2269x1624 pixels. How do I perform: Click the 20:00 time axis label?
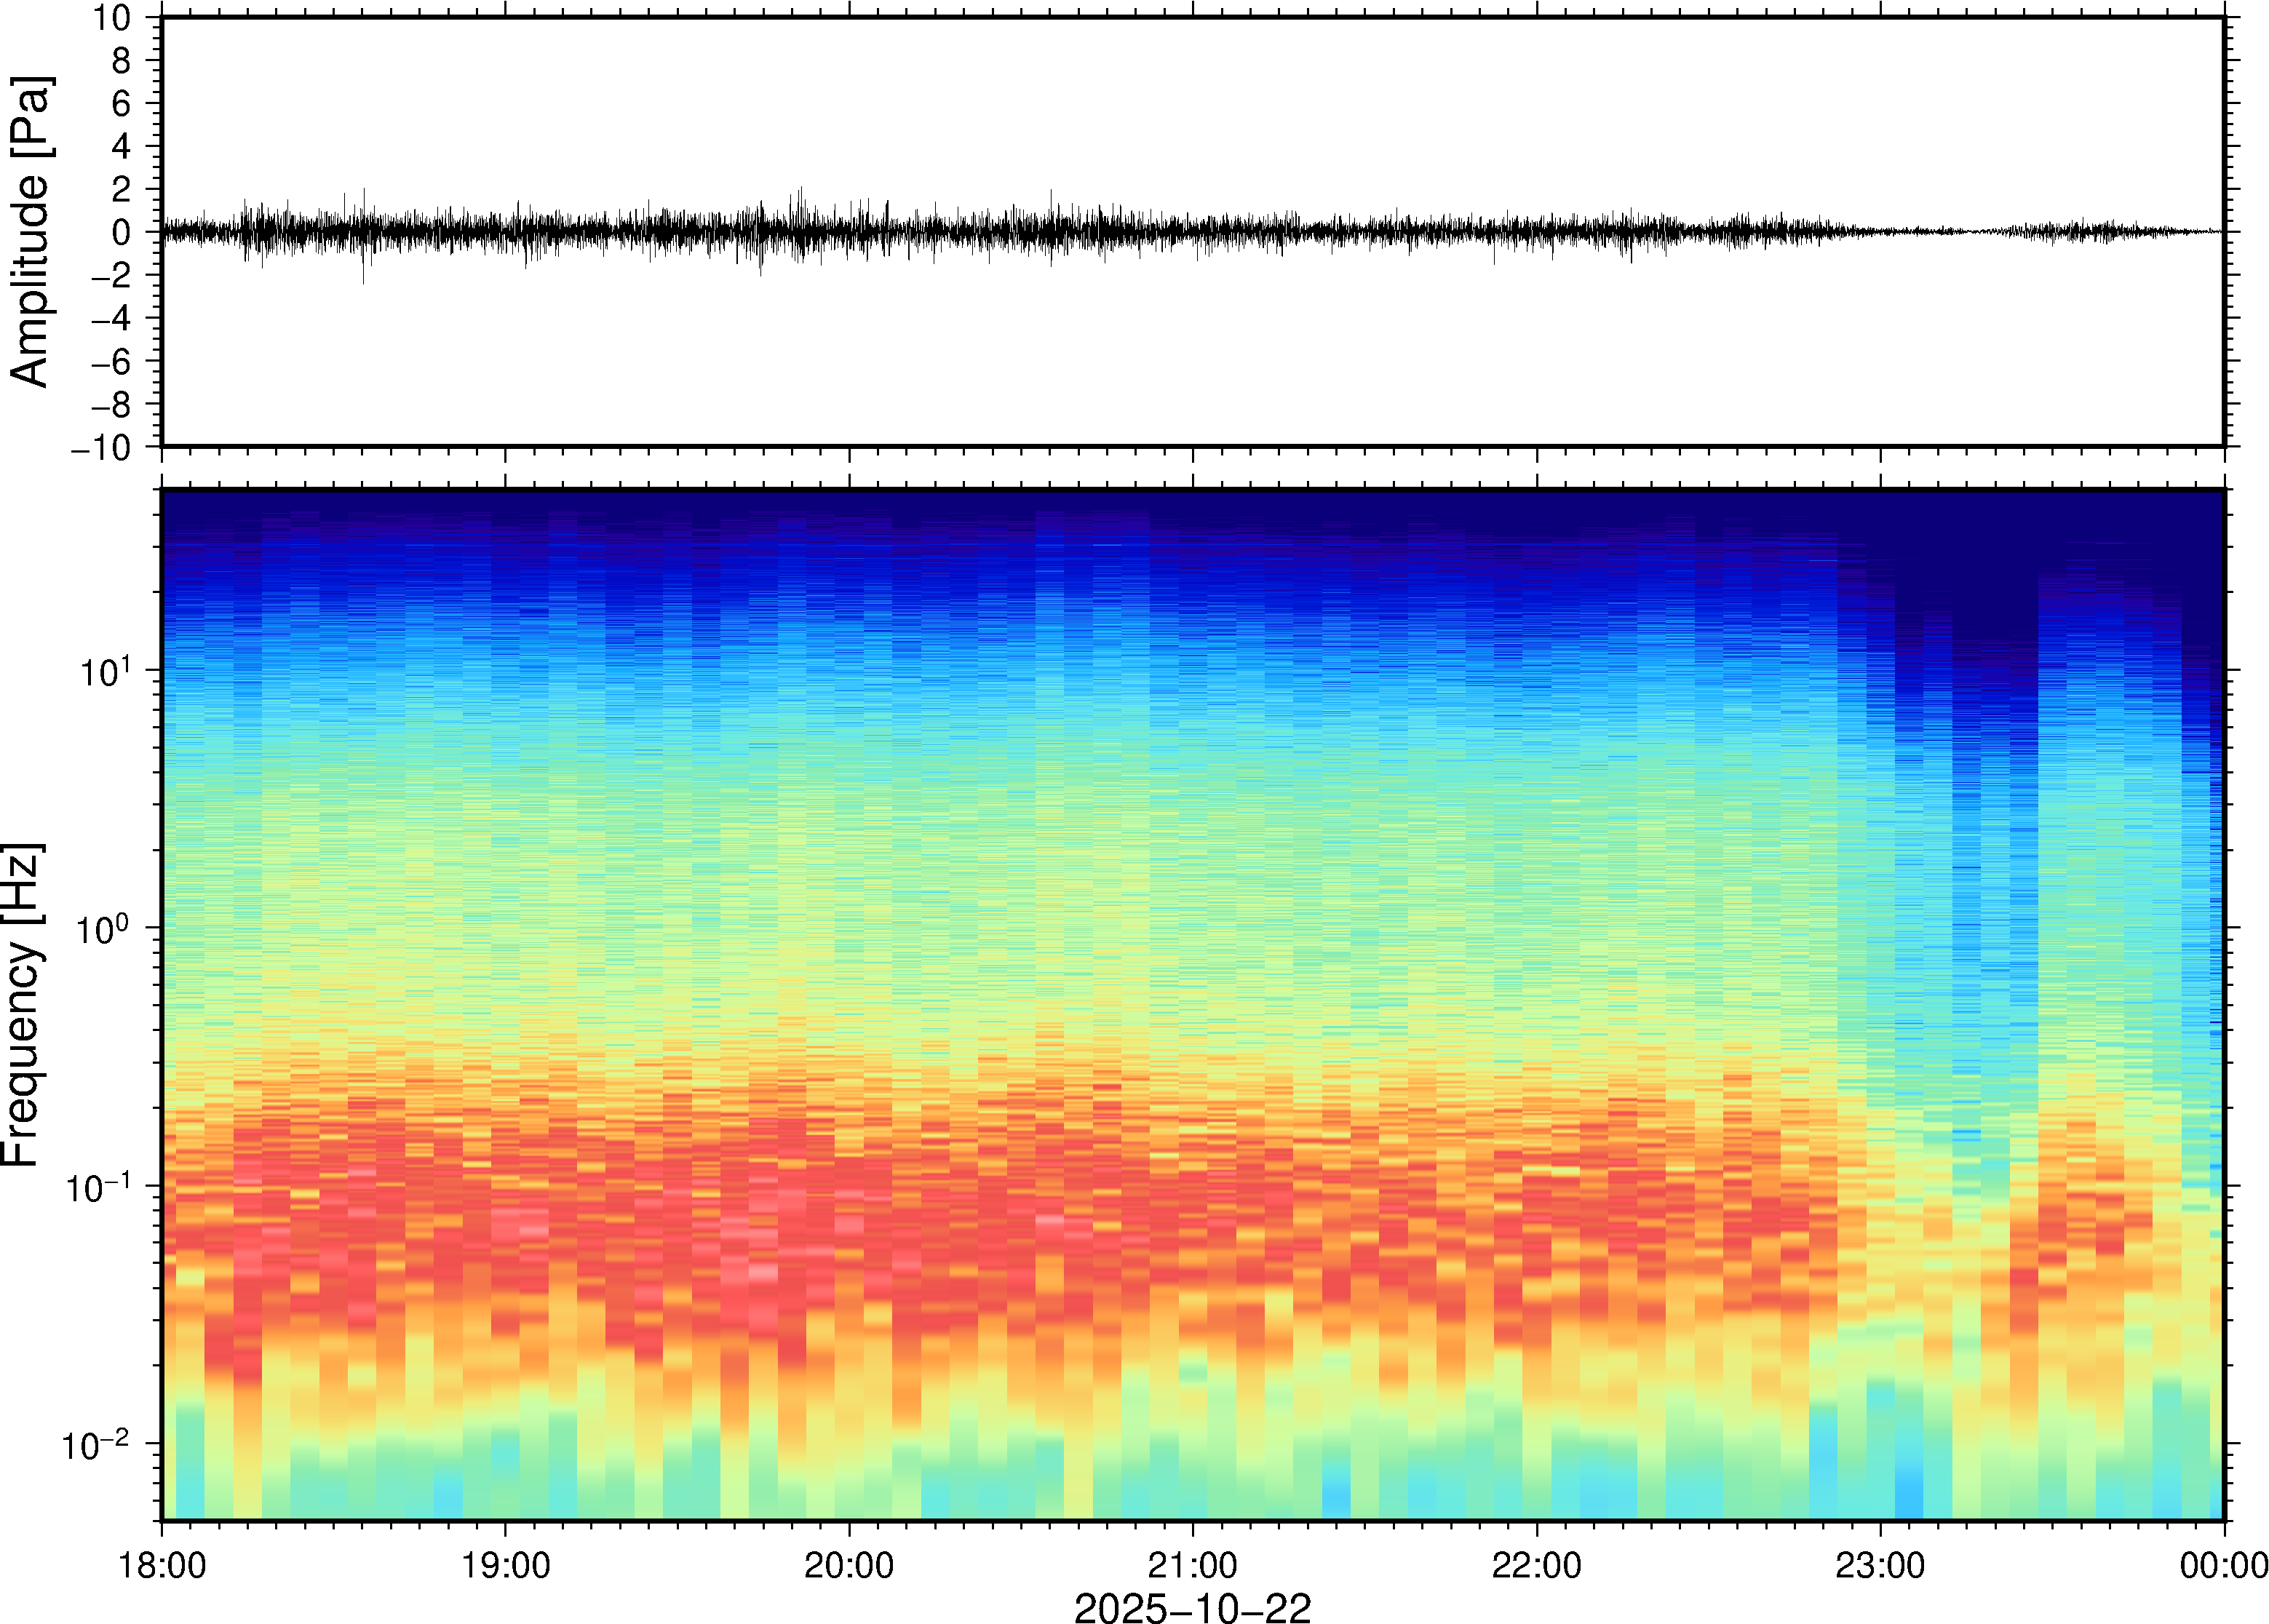[849, 1565]
